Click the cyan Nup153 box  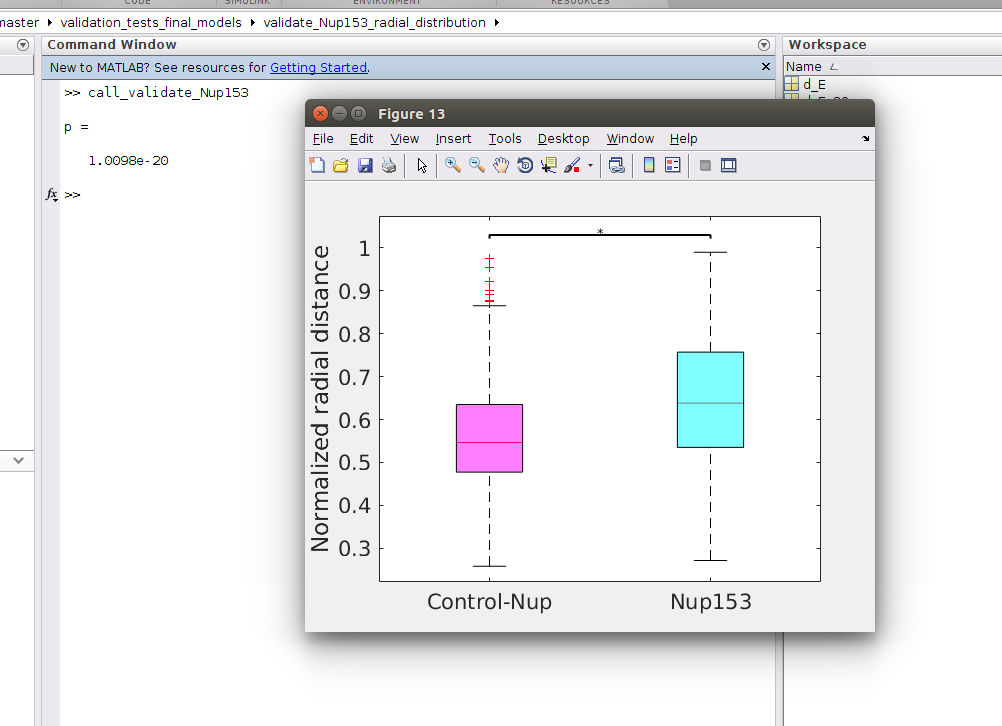tap(711, 399)
